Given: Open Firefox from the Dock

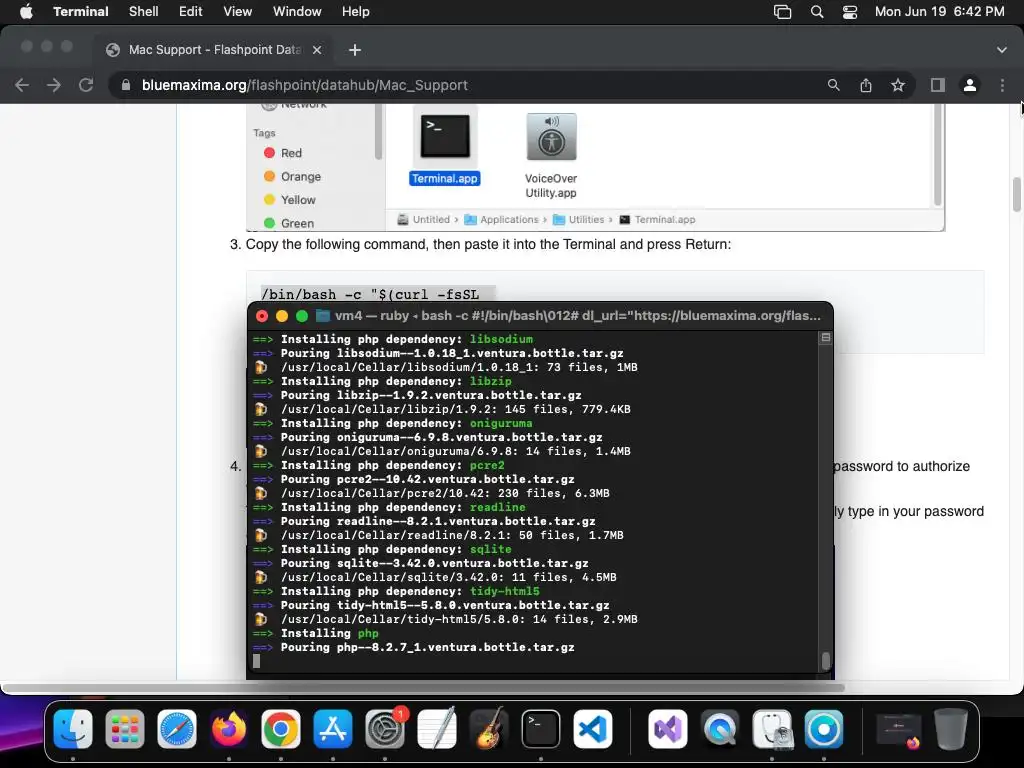Looking at the screenshot, I should pyautogui.click(x=229, y=729).
